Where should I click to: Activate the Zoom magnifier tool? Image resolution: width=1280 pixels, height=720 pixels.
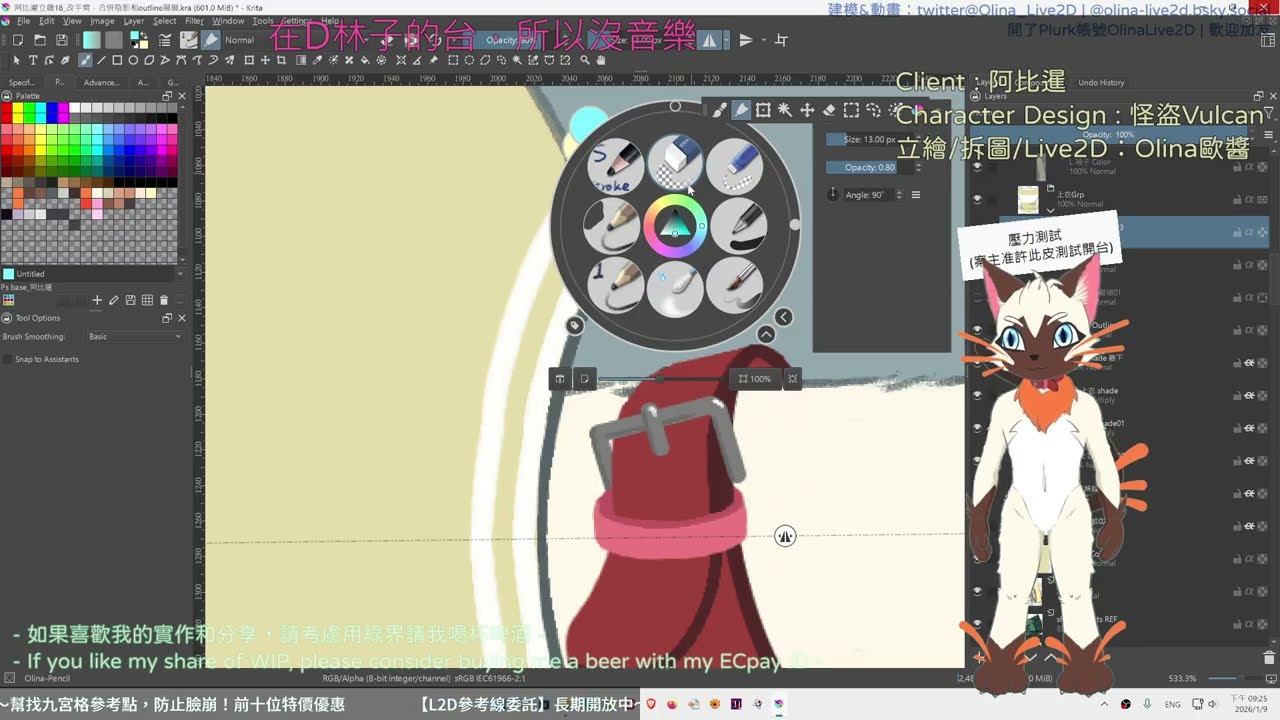pyautogui.click(x=585, y=60)
